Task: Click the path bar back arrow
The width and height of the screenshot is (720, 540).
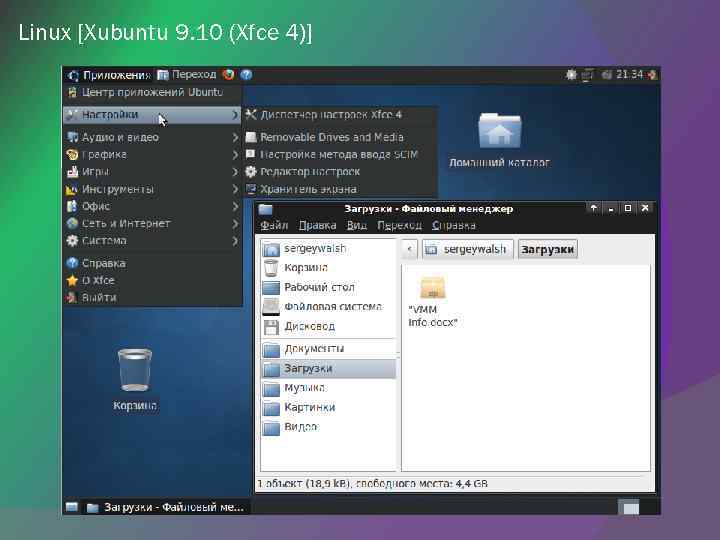Action: (x=409, y=249)
